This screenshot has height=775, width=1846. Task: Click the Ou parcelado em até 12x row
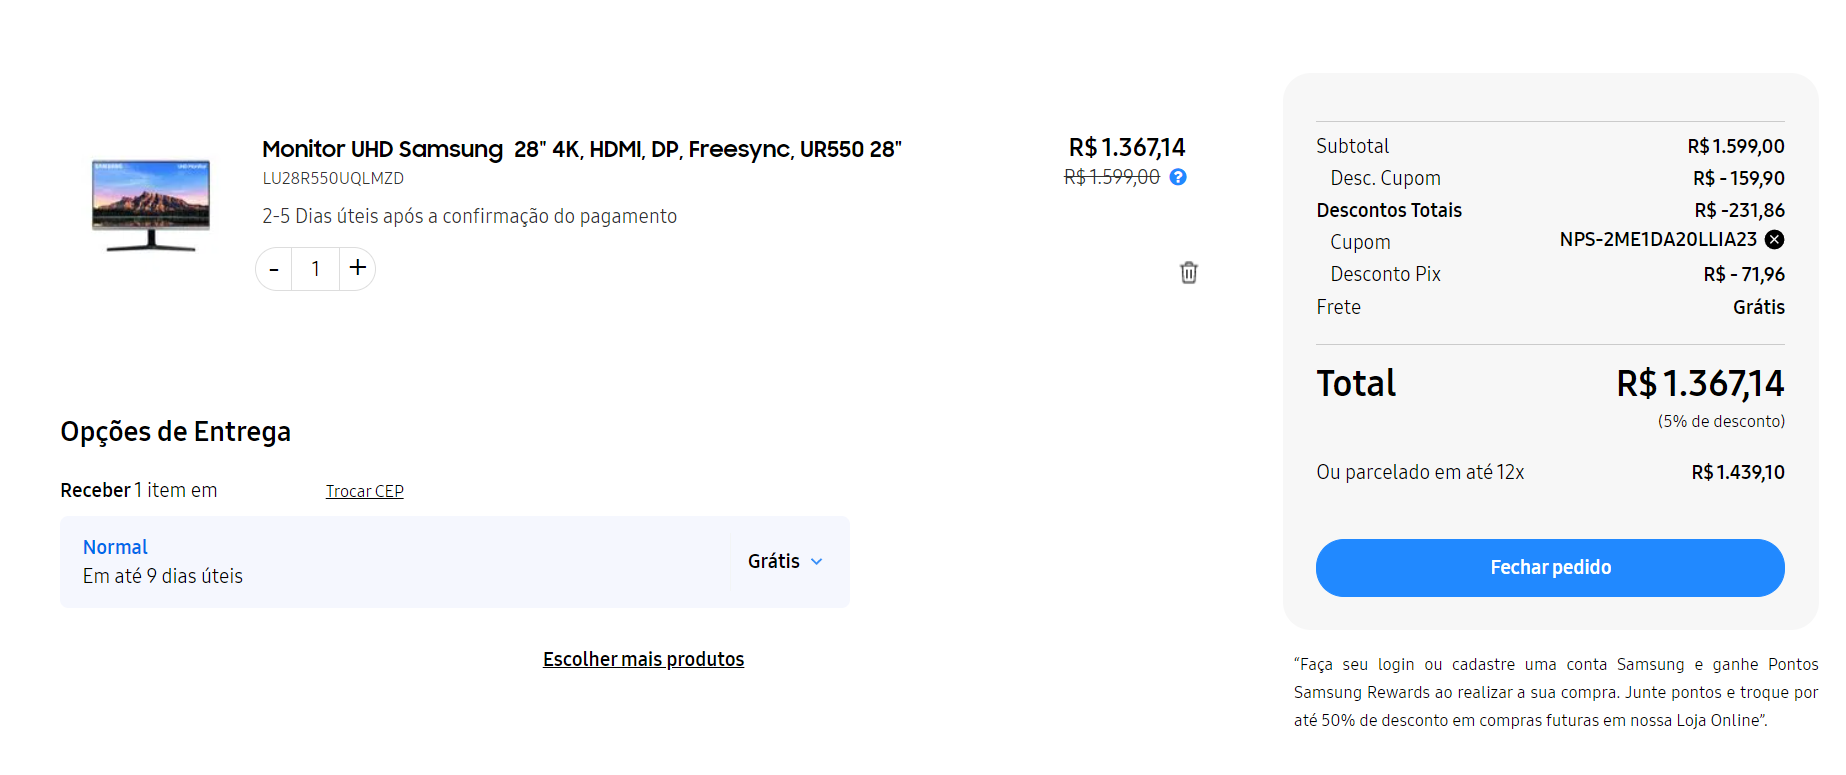coord(1420,472)
